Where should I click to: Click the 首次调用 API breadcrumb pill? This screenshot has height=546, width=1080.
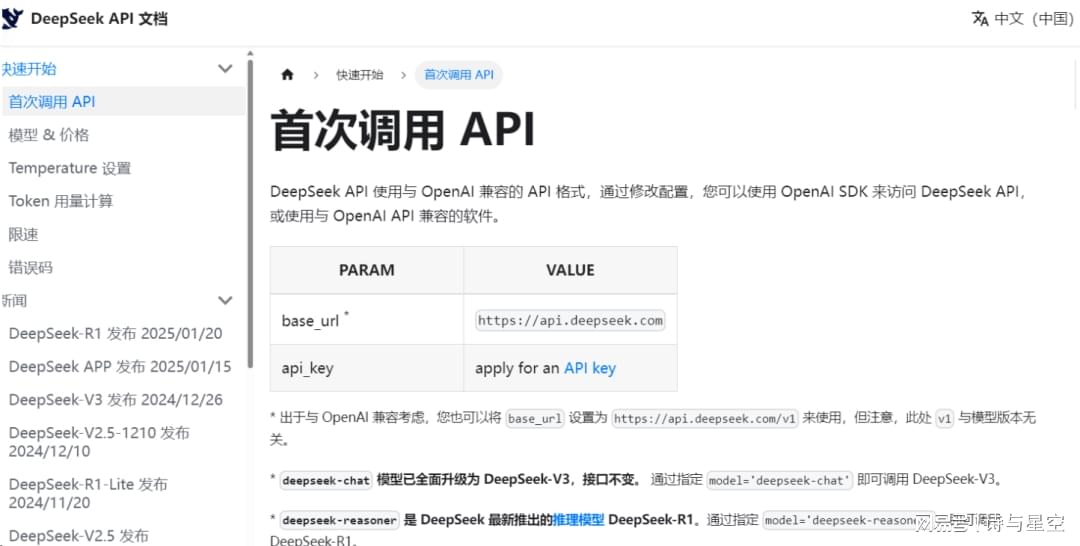coord(459,75)
